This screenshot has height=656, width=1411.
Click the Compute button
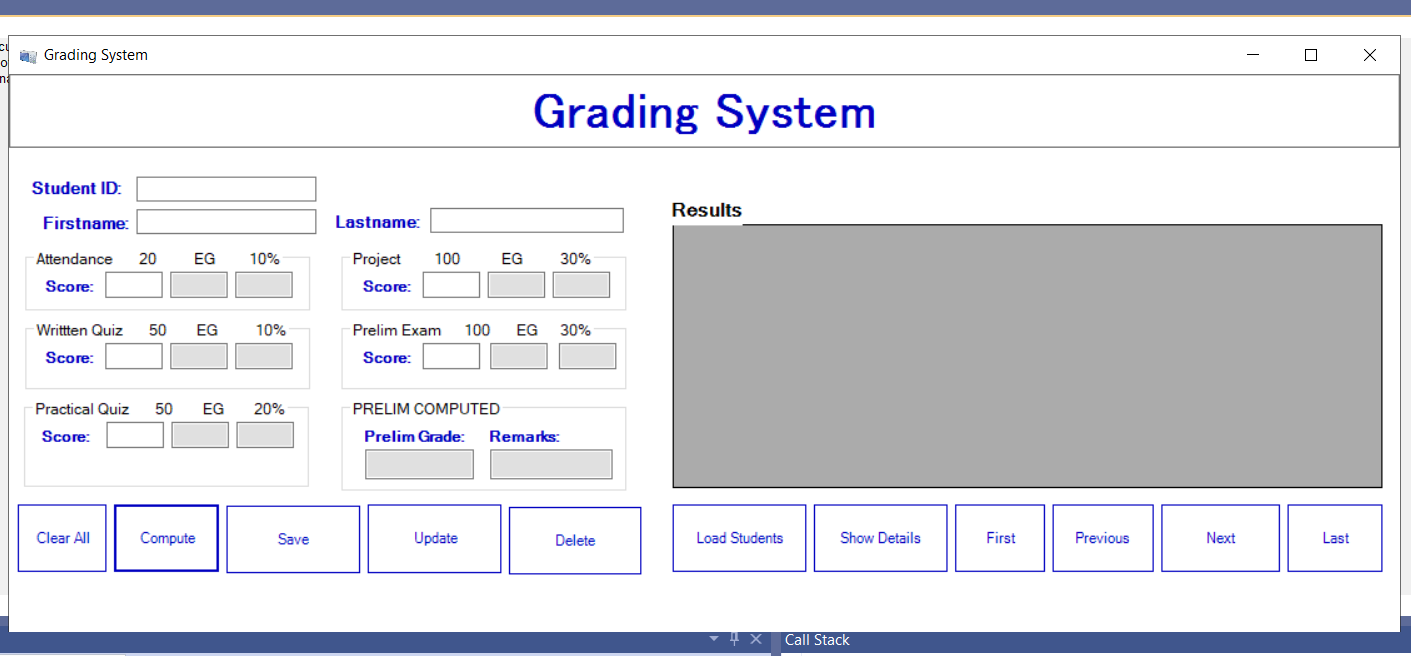point(167,538)
